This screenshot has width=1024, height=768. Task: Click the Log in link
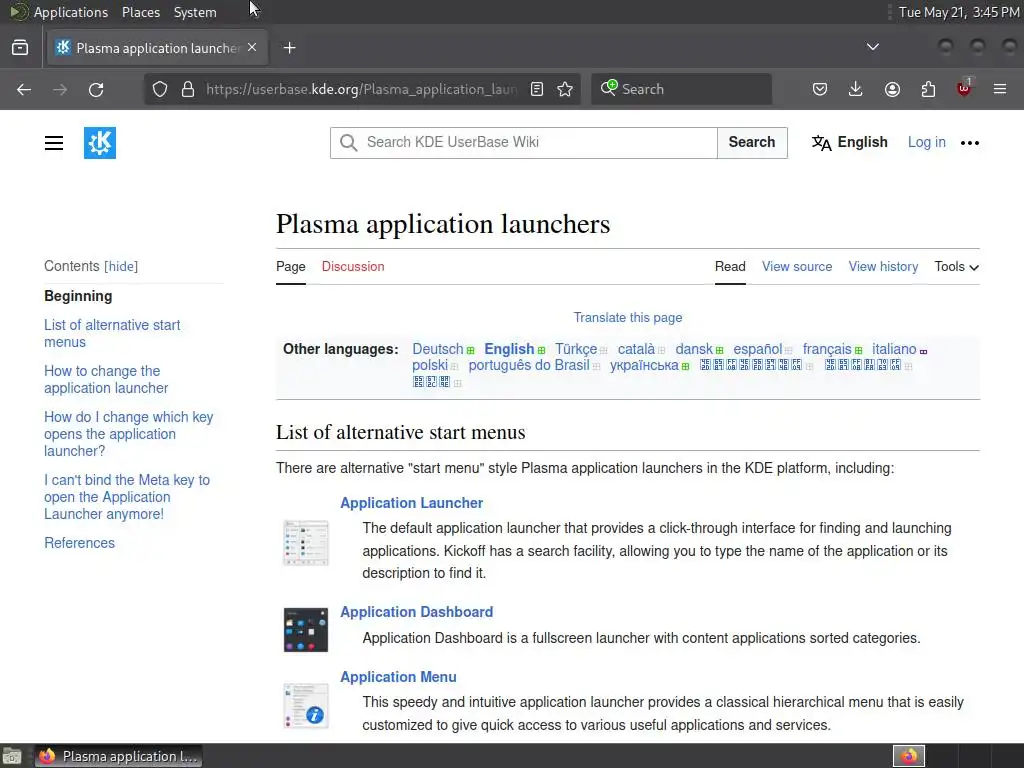[x=927, y=142]
